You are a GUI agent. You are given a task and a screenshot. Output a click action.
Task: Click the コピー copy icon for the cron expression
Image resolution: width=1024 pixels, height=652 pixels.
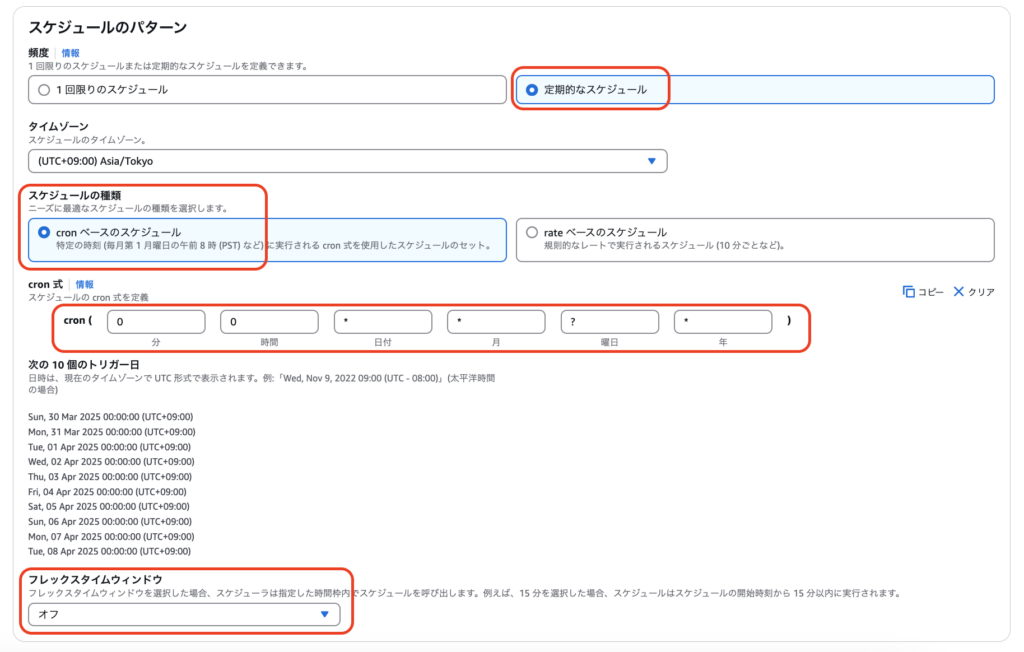click(x=908, y=292)
